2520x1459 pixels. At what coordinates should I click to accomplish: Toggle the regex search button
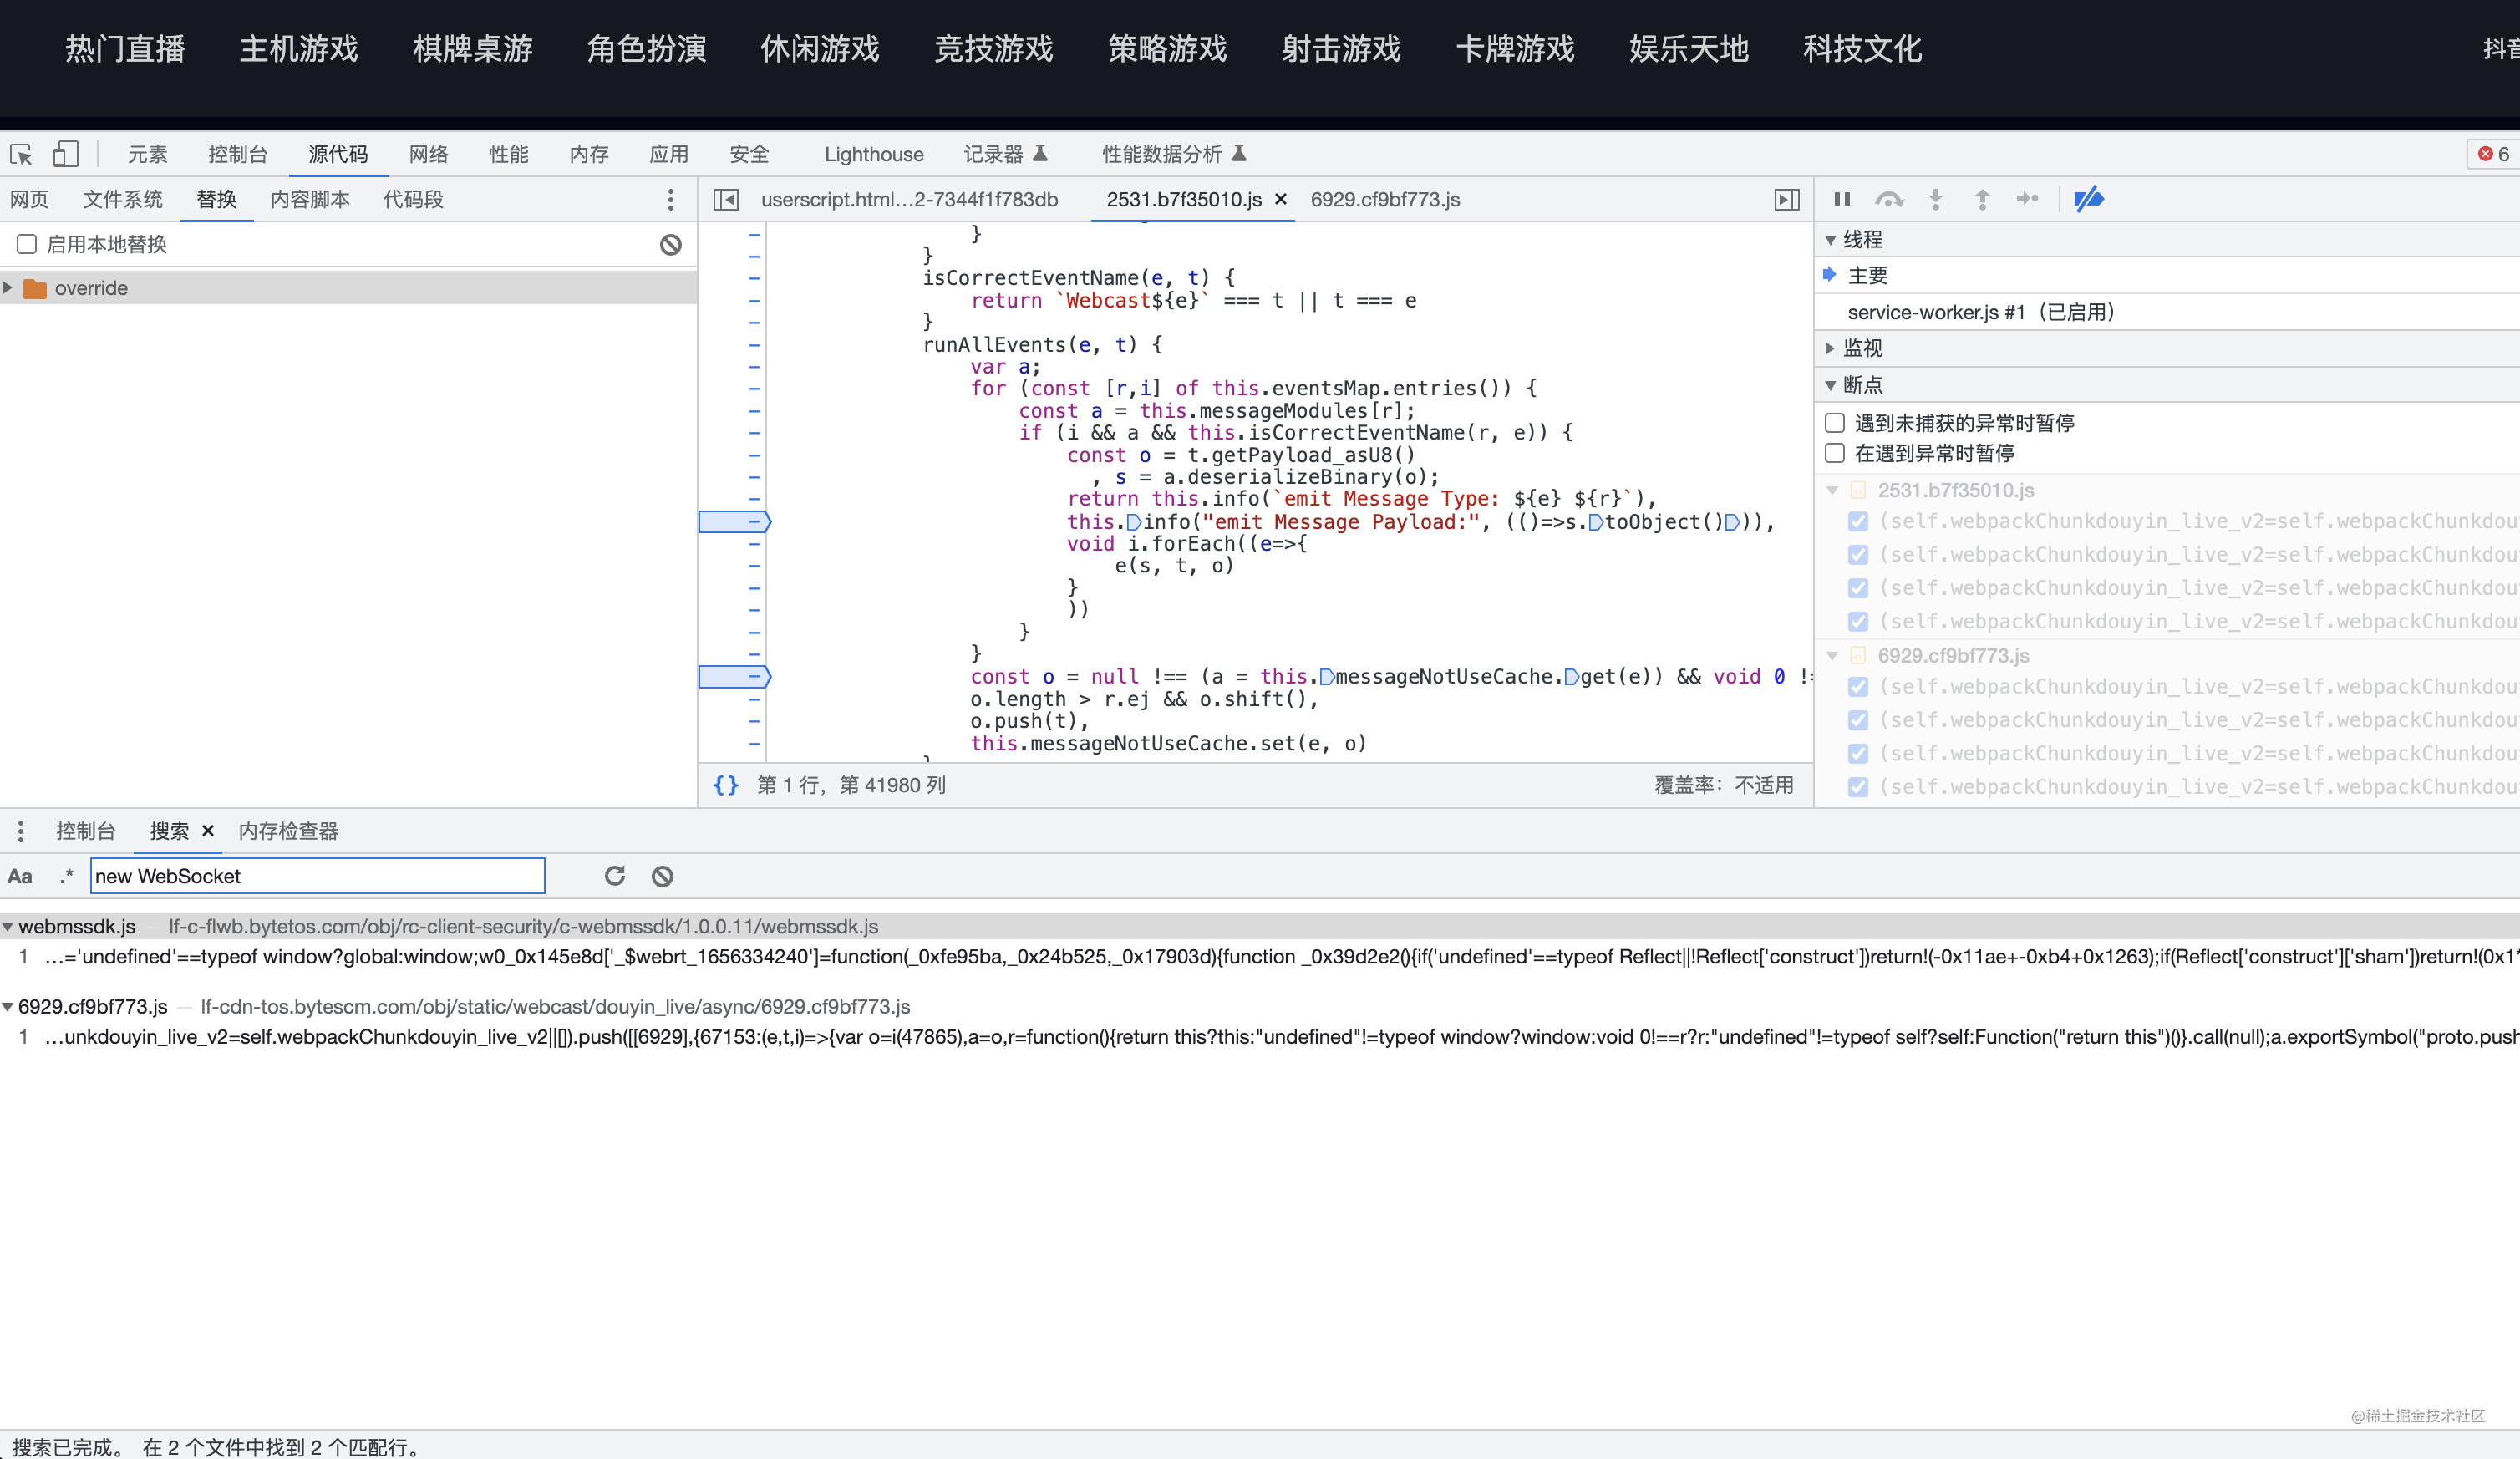(x=66, y=876)
